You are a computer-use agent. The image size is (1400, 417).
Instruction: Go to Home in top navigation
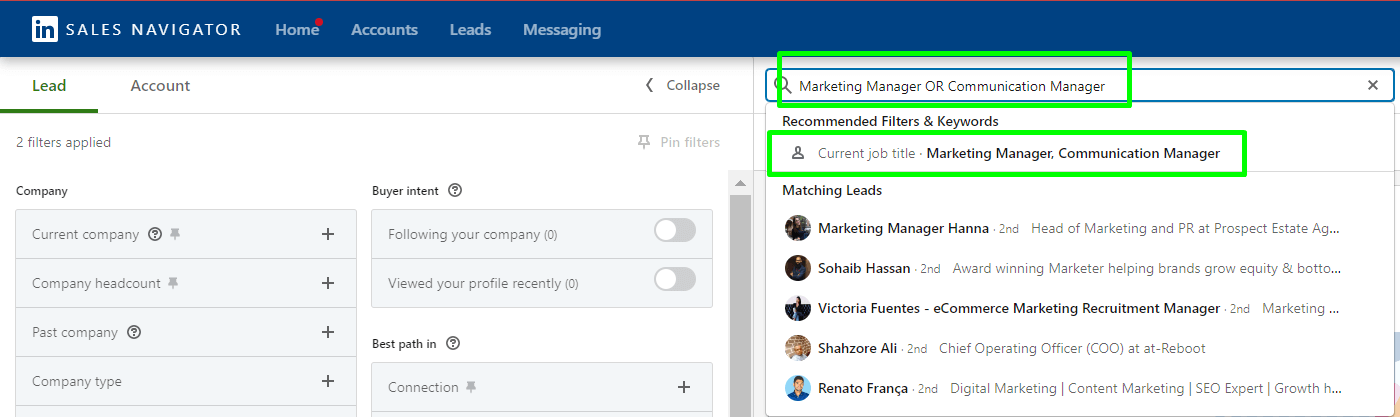(297, 29)
